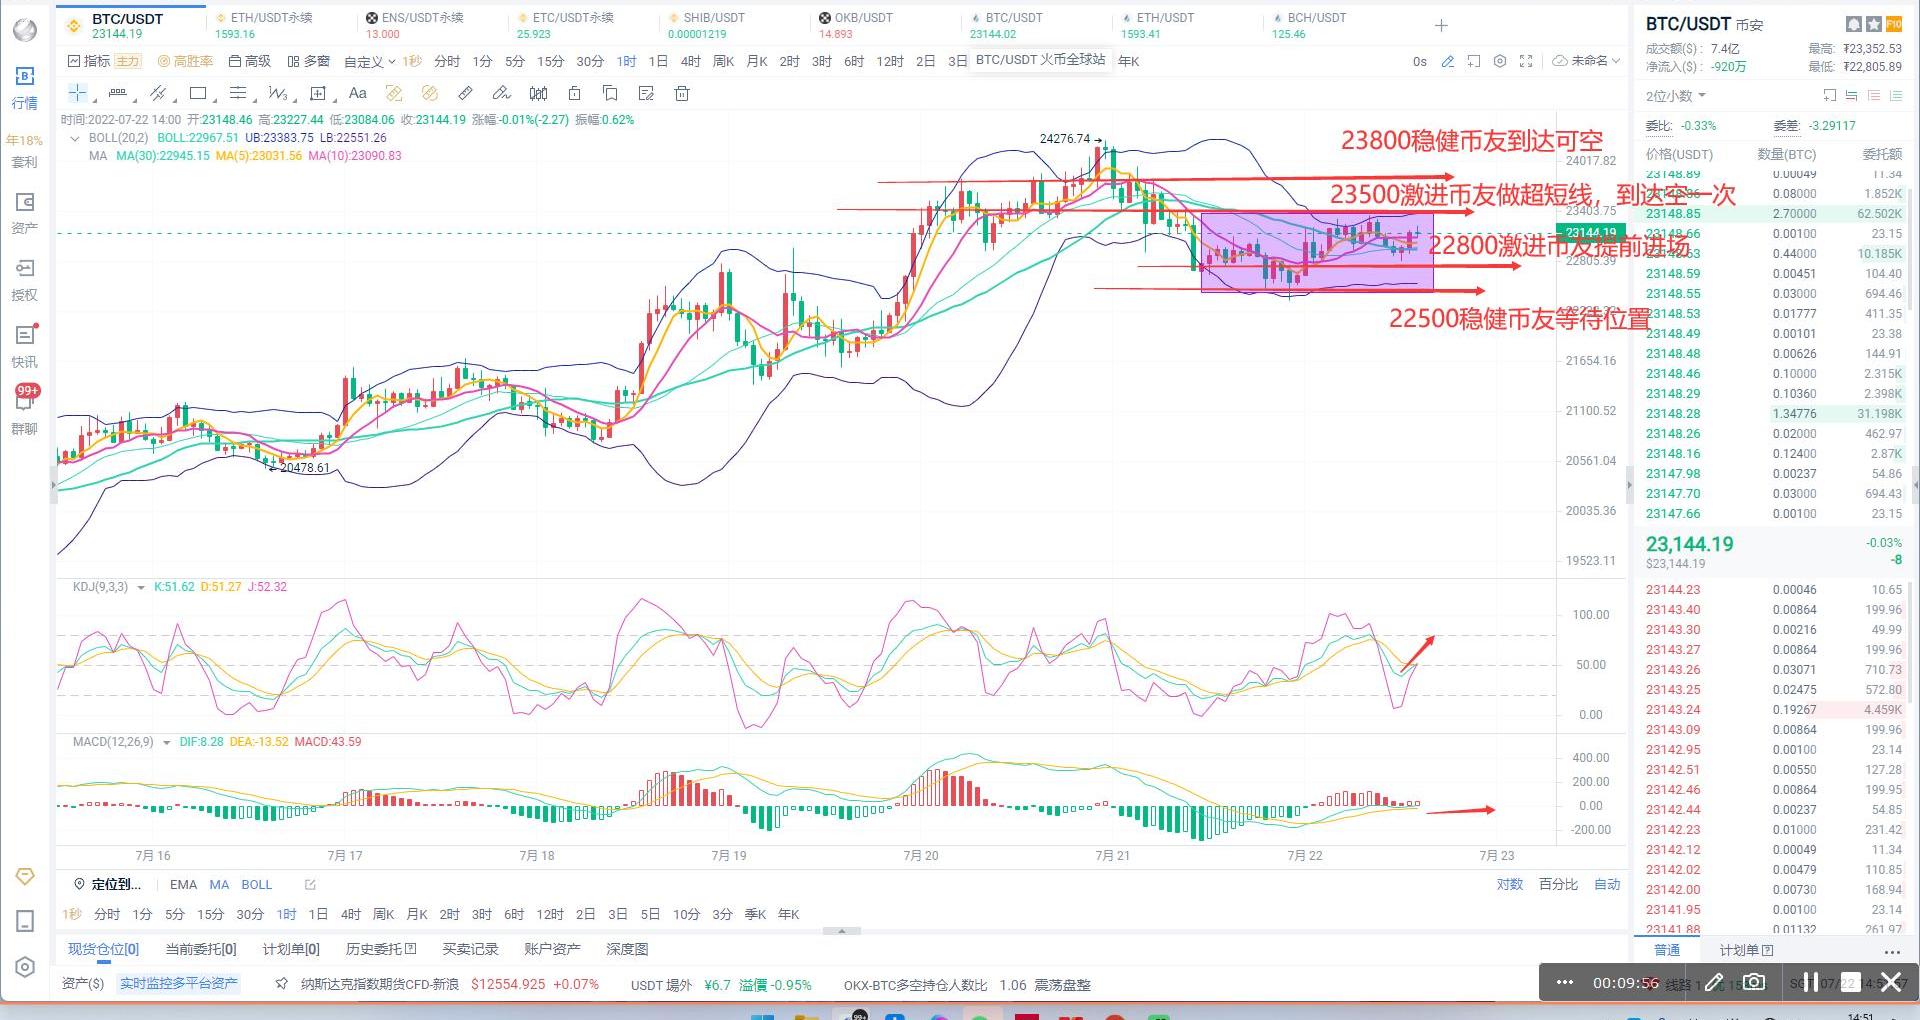1920x1020 pixels.
Task: Click the screenshot camera icon in recorder
Action: click(x=1753, y=983)
